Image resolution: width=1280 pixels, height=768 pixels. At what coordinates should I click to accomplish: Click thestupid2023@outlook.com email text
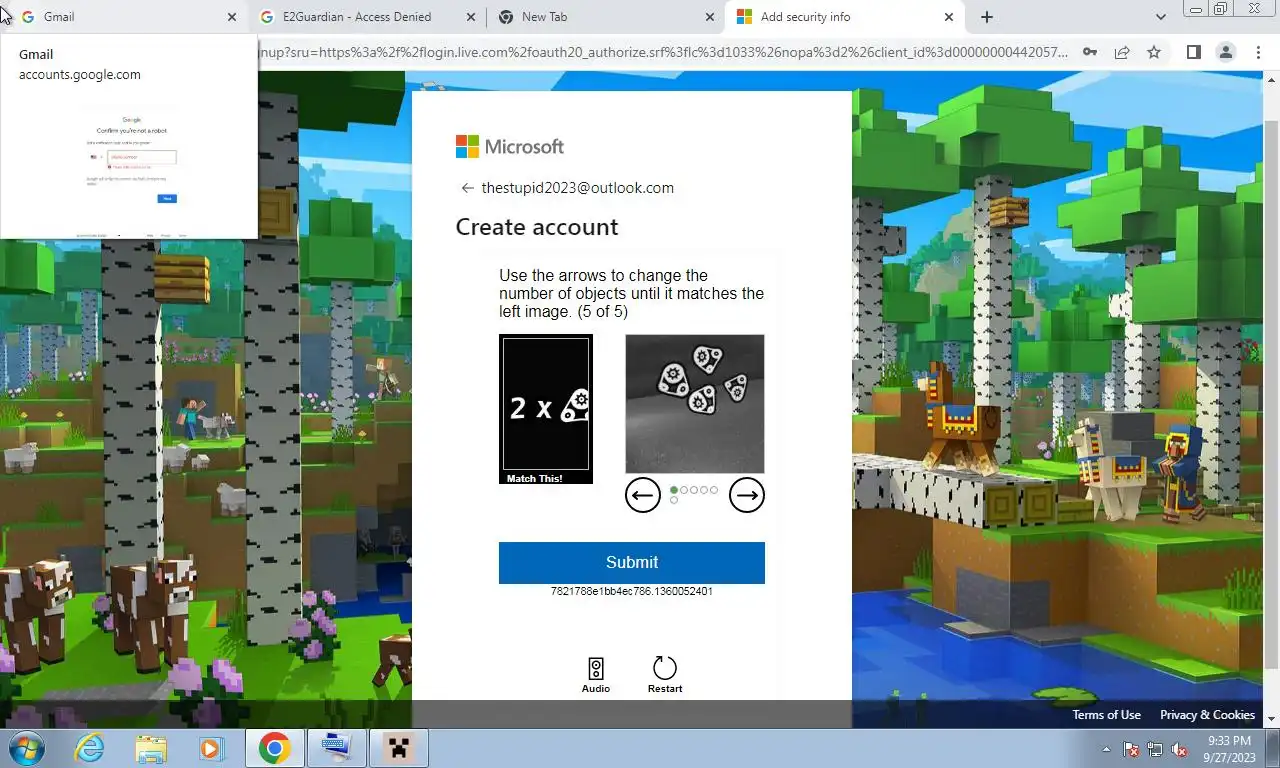click(x=578, y=188)
